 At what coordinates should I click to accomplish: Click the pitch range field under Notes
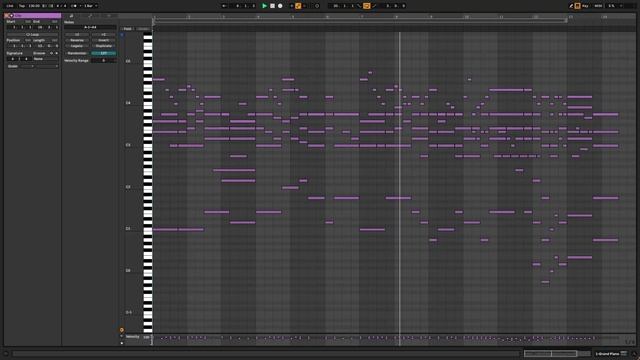(x=90, y=27)
